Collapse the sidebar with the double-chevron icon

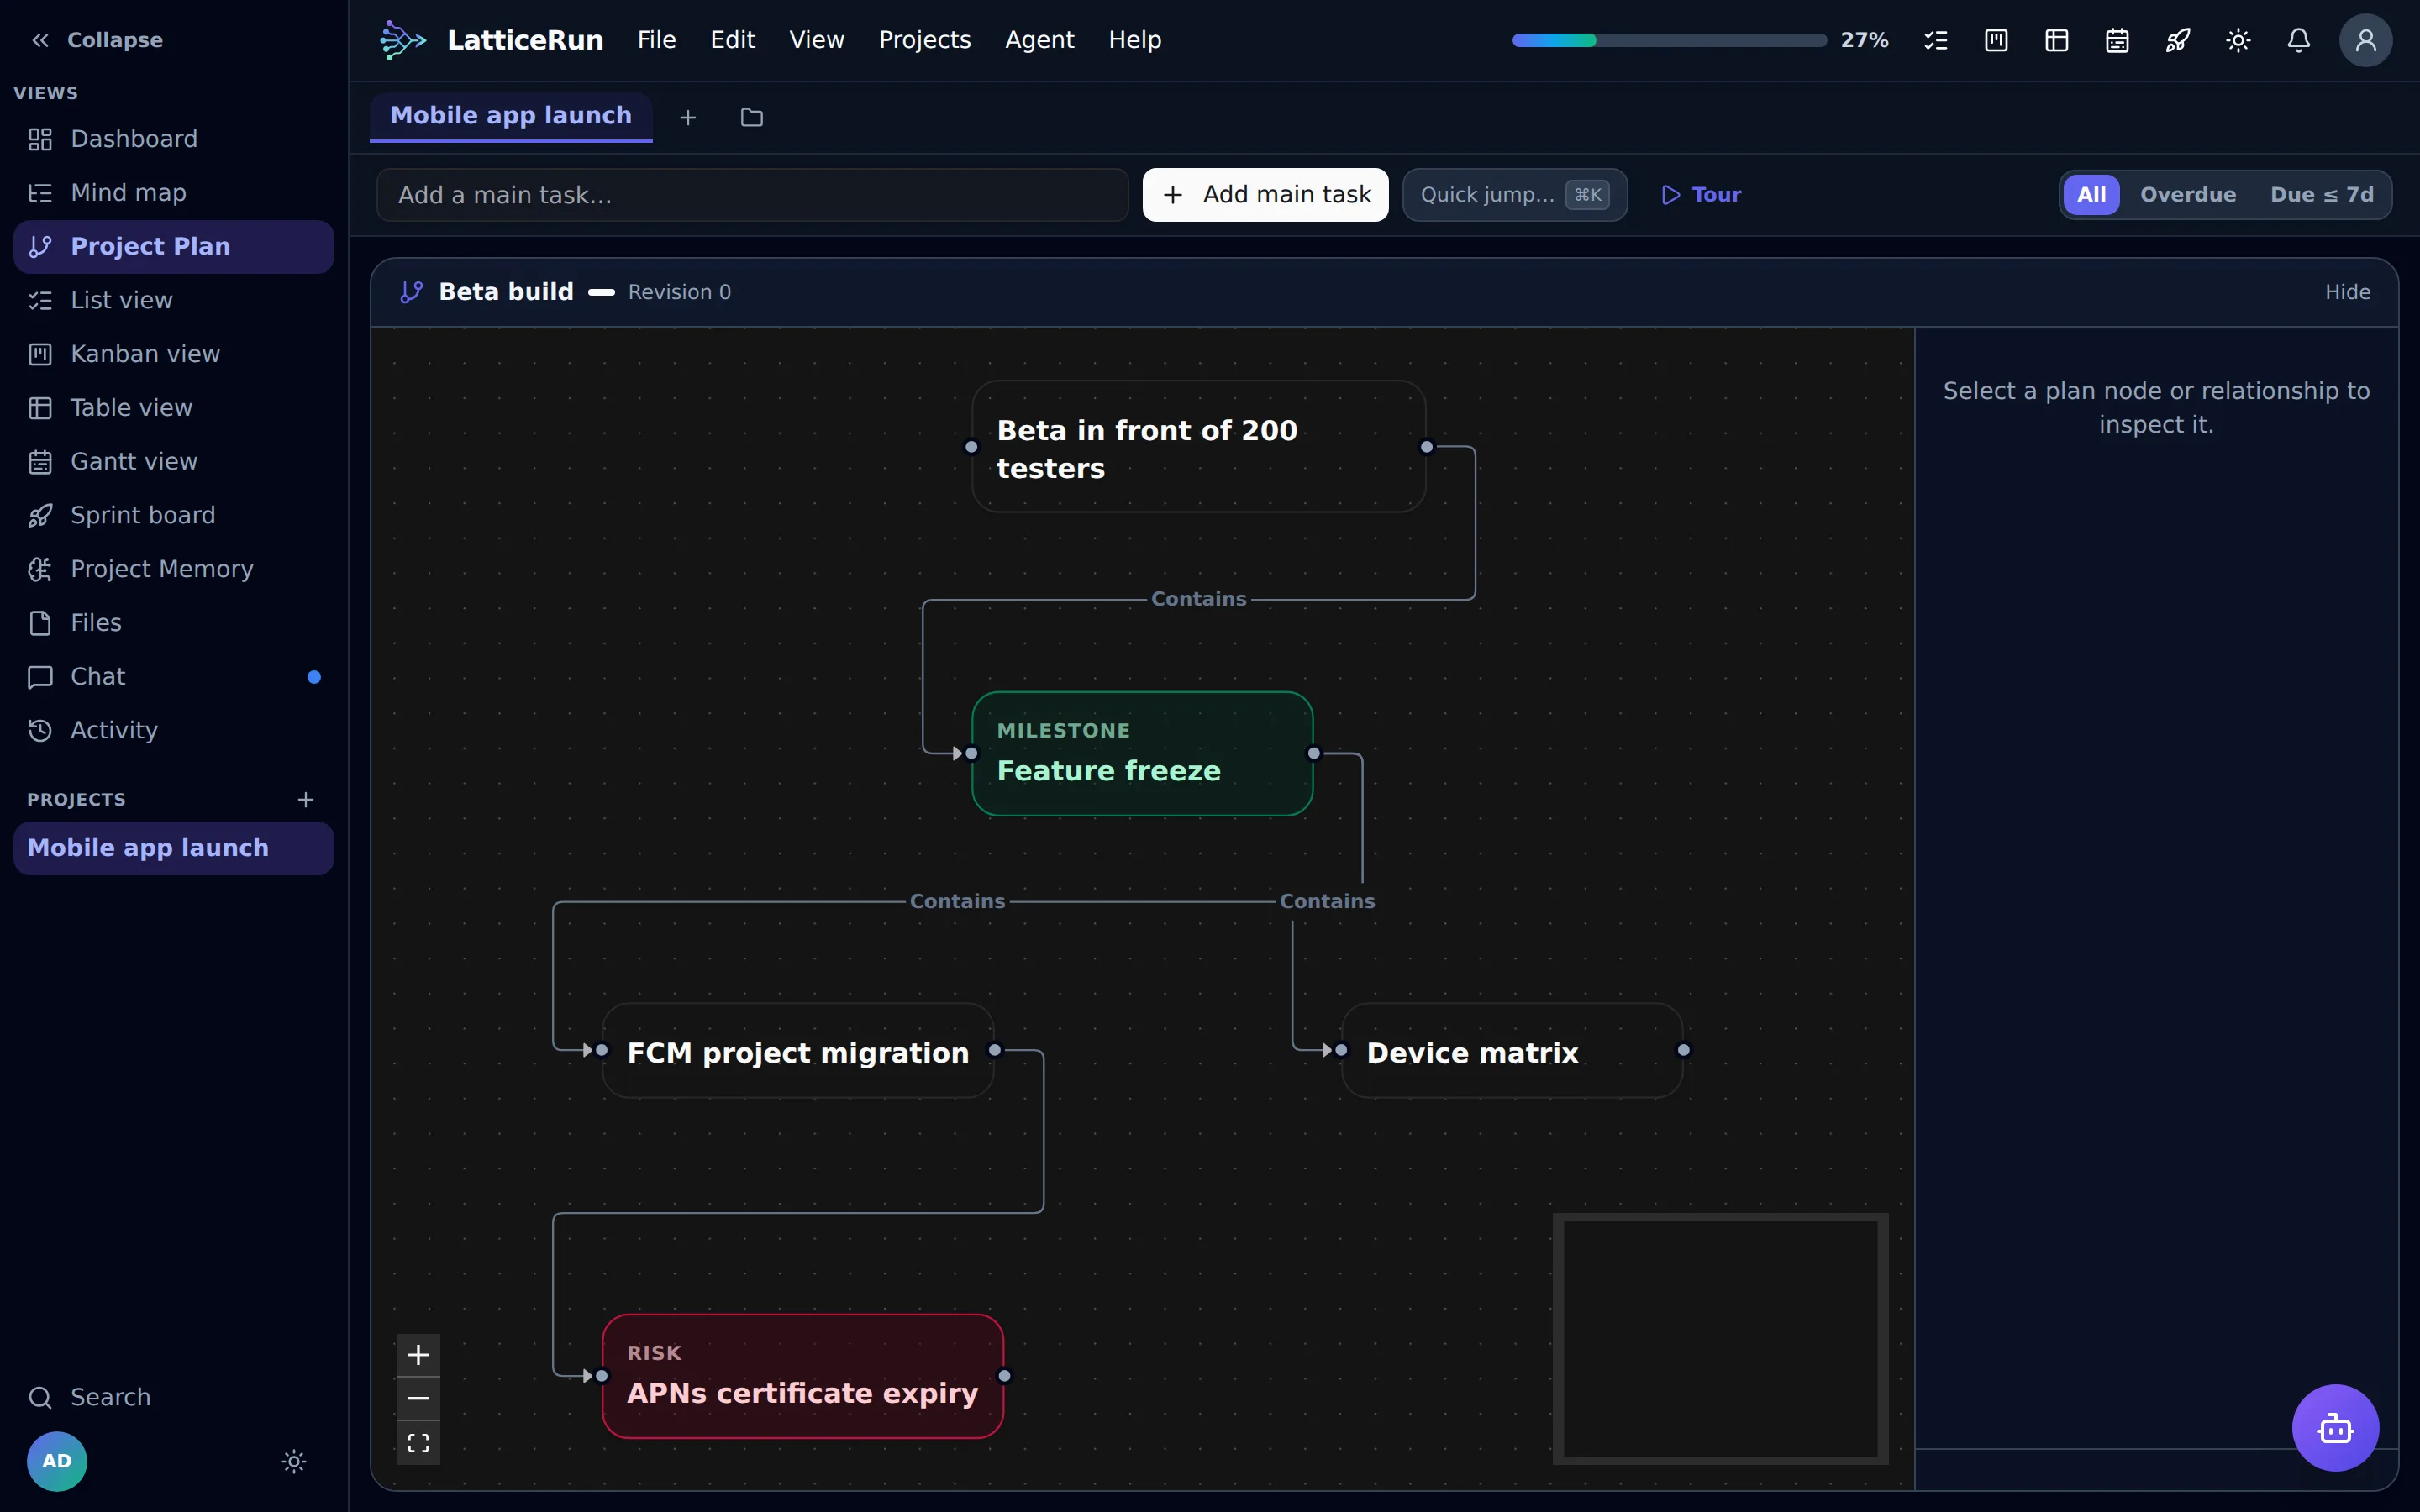coord(40,40)
